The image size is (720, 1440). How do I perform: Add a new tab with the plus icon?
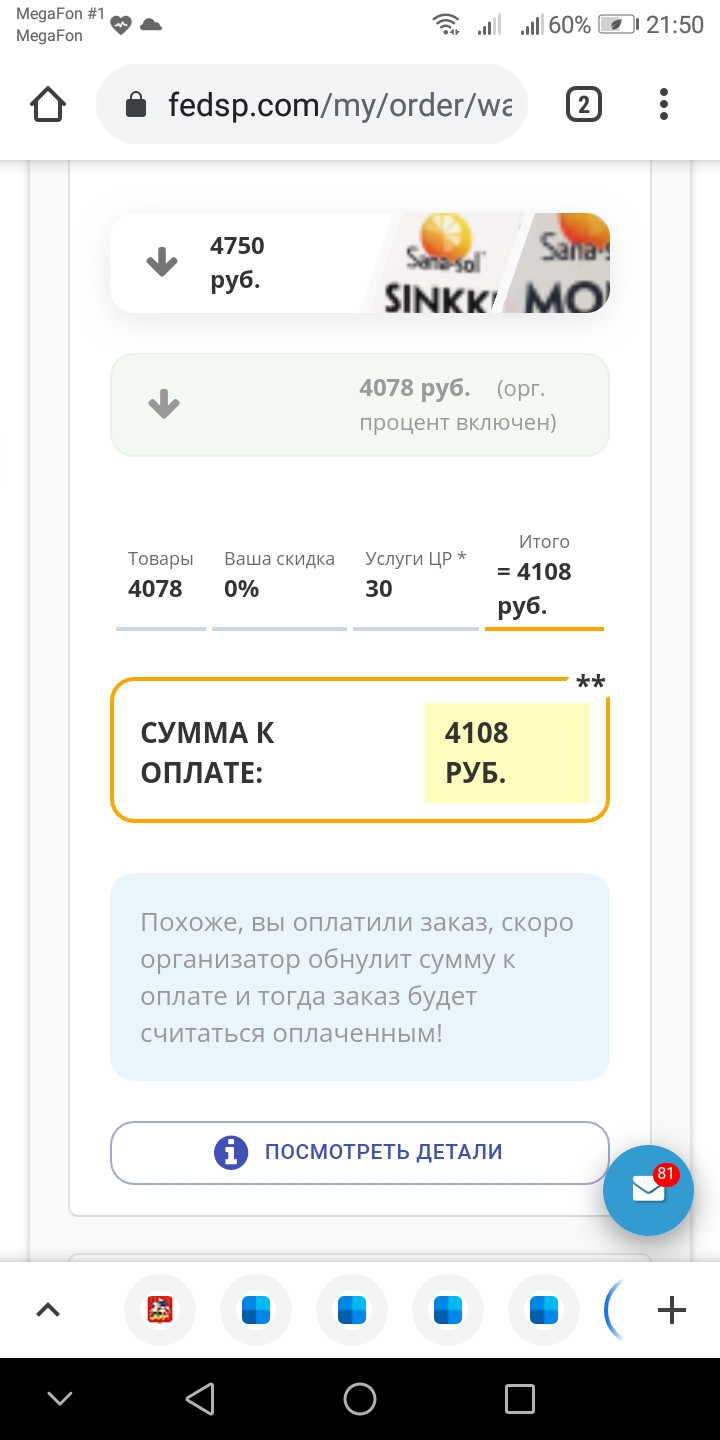672,1309
